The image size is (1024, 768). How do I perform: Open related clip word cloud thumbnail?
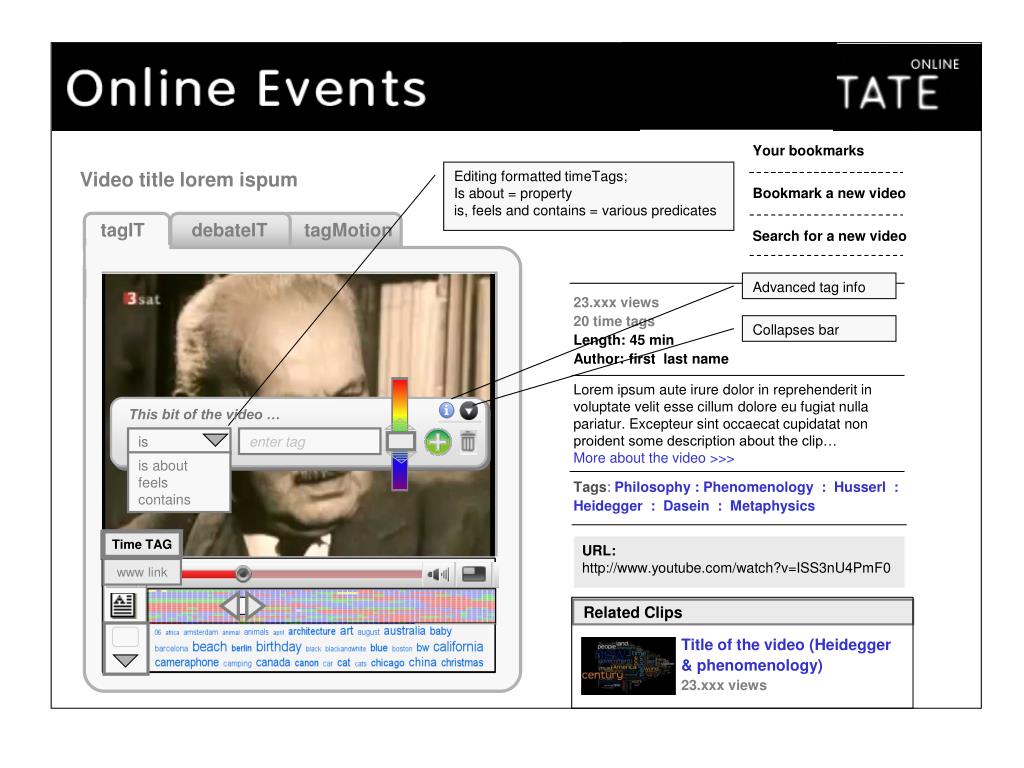pyautogui.click(x=628, y=665)
